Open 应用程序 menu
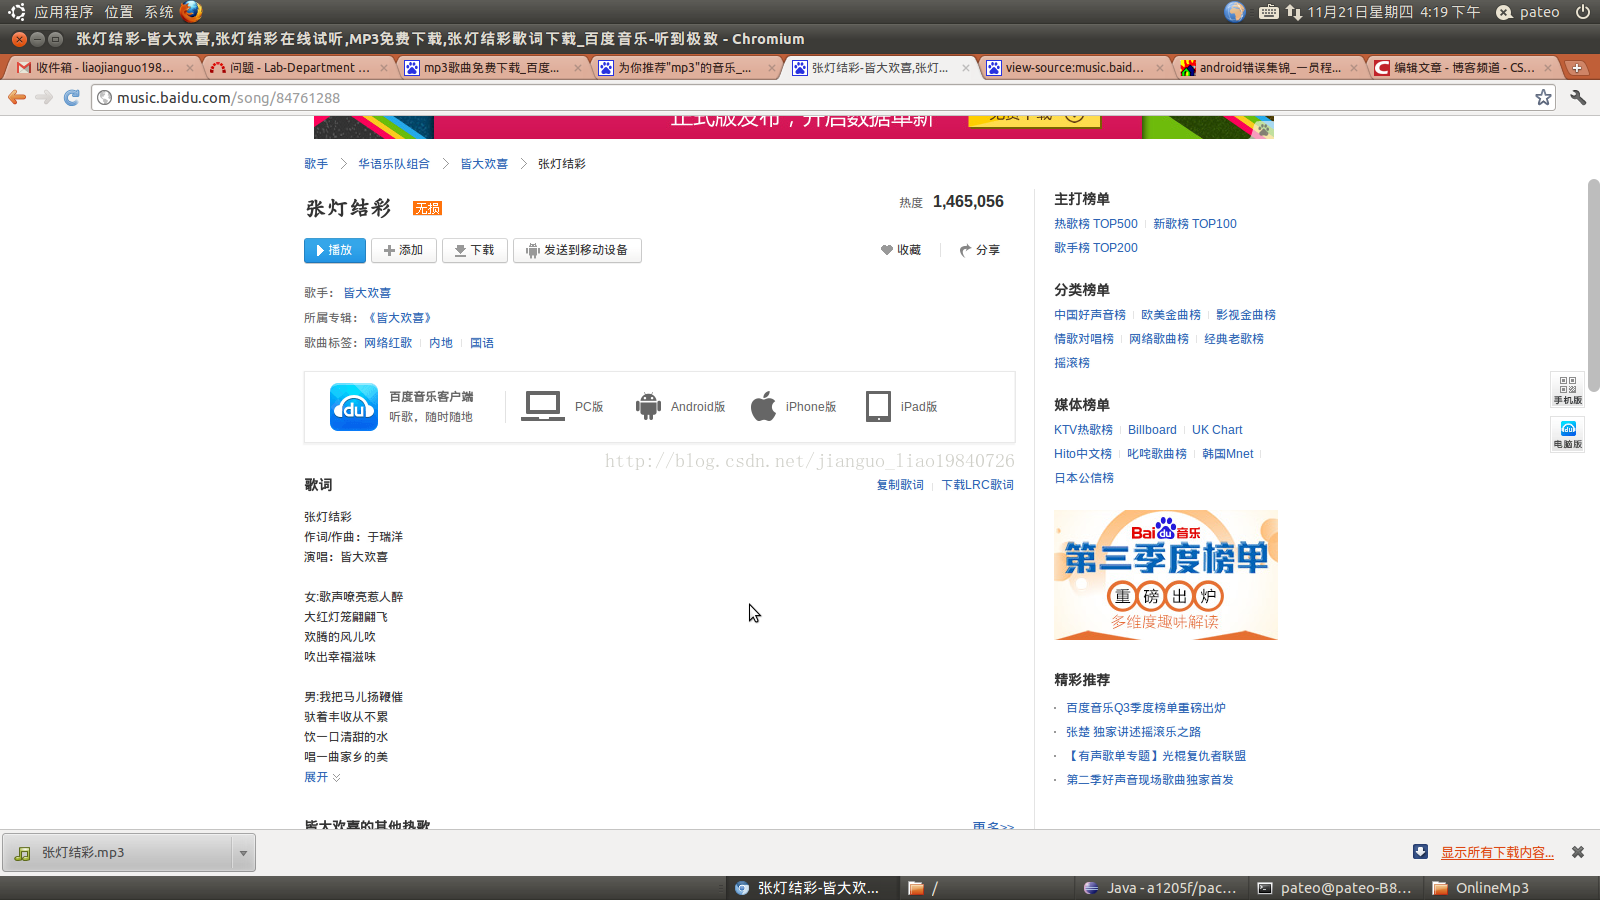The image size is (1600, 900). click(x=63, y=12)
